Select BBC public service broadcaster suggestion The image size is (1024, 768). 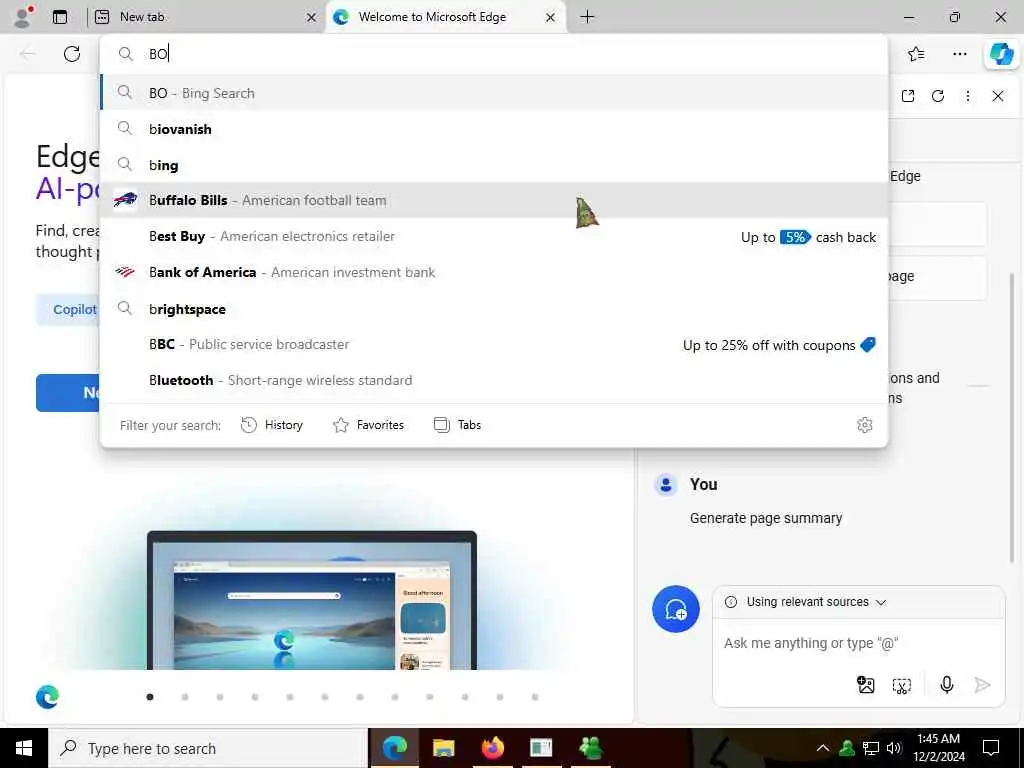[x=494, y=344]
